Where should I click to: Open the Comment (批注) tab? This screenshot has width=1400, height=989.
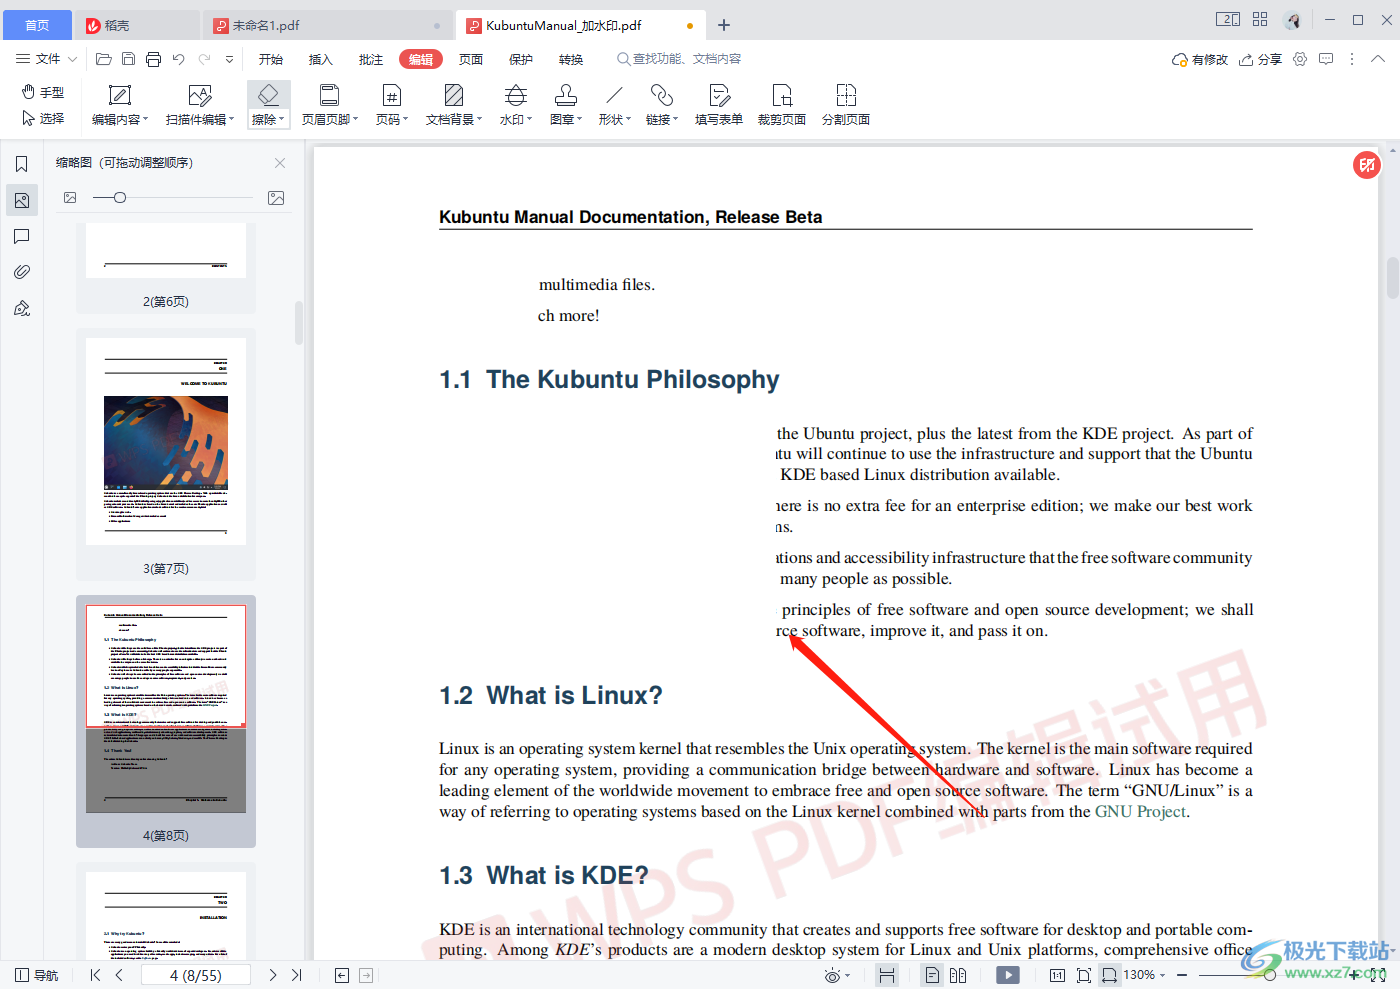[371, 59]
